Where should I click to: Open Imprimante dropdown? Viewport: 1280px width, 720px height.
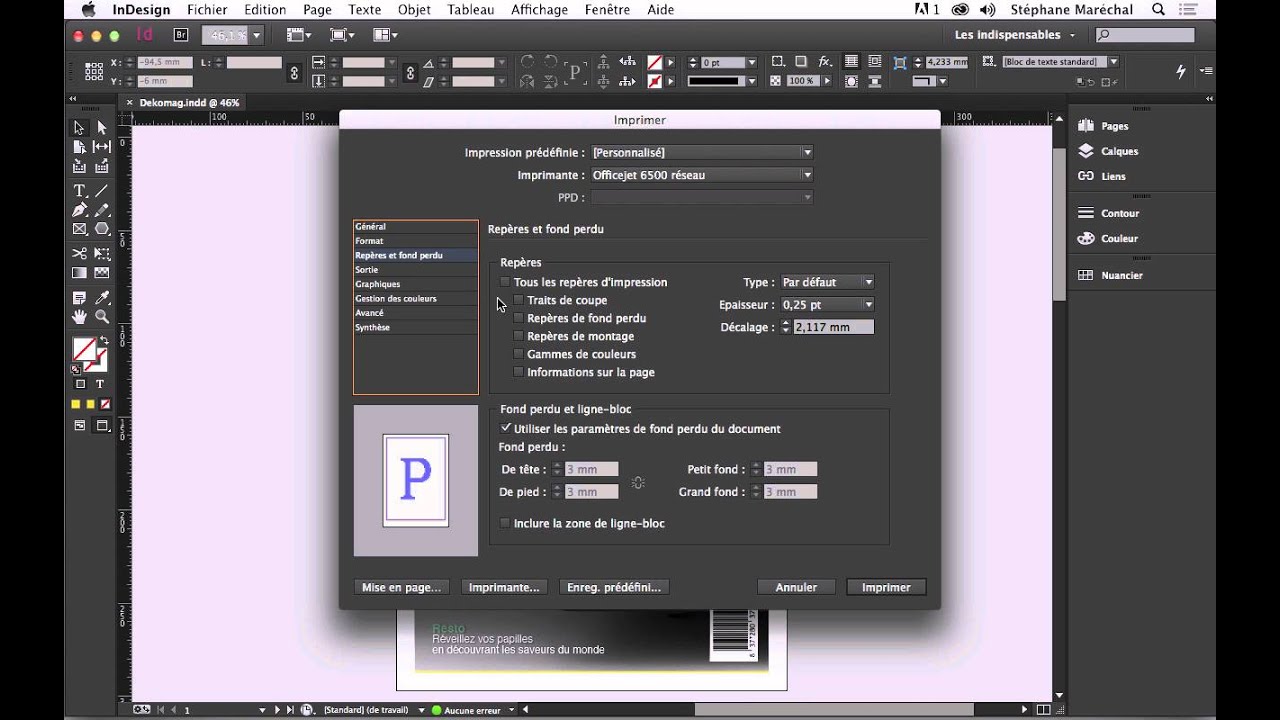pyautogui.click(x=702, y=175)
